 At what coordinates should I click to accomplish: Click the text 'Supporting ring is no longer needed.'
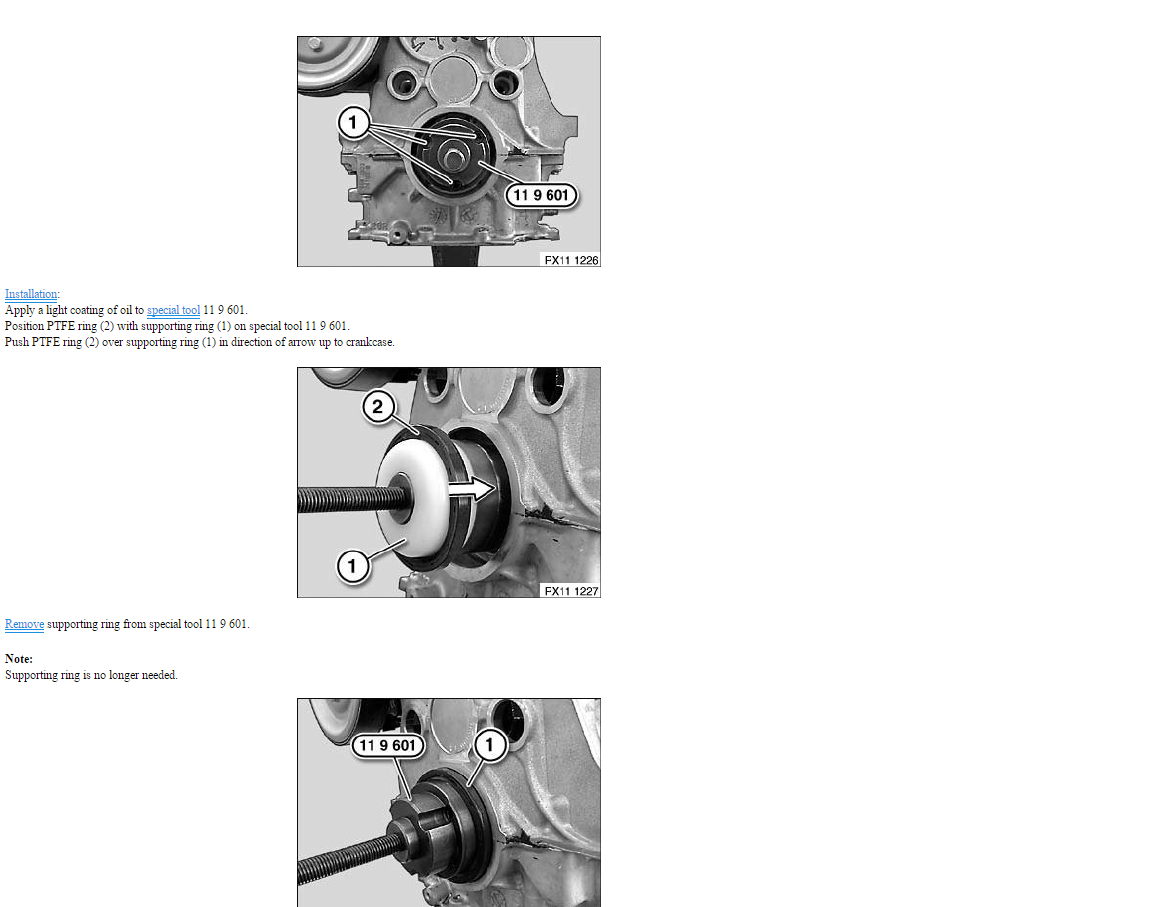(x=91, y=675)
